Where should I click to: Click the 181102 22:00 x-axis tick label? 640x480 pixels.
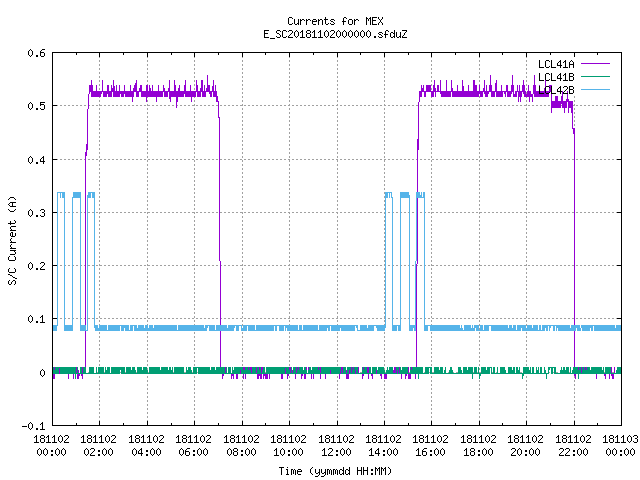coord(573,446)
